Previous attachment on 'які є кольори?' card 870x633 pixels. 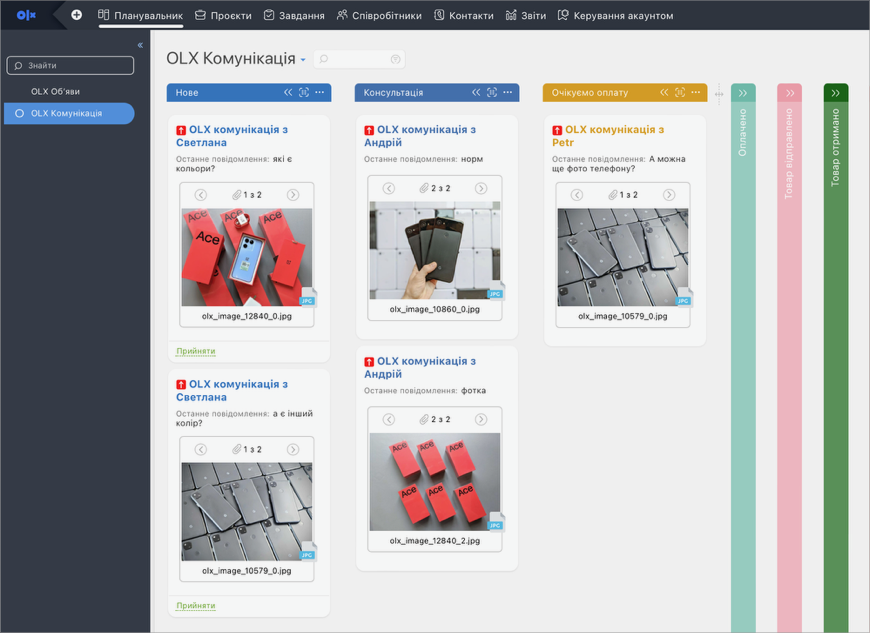coord(201,195)
